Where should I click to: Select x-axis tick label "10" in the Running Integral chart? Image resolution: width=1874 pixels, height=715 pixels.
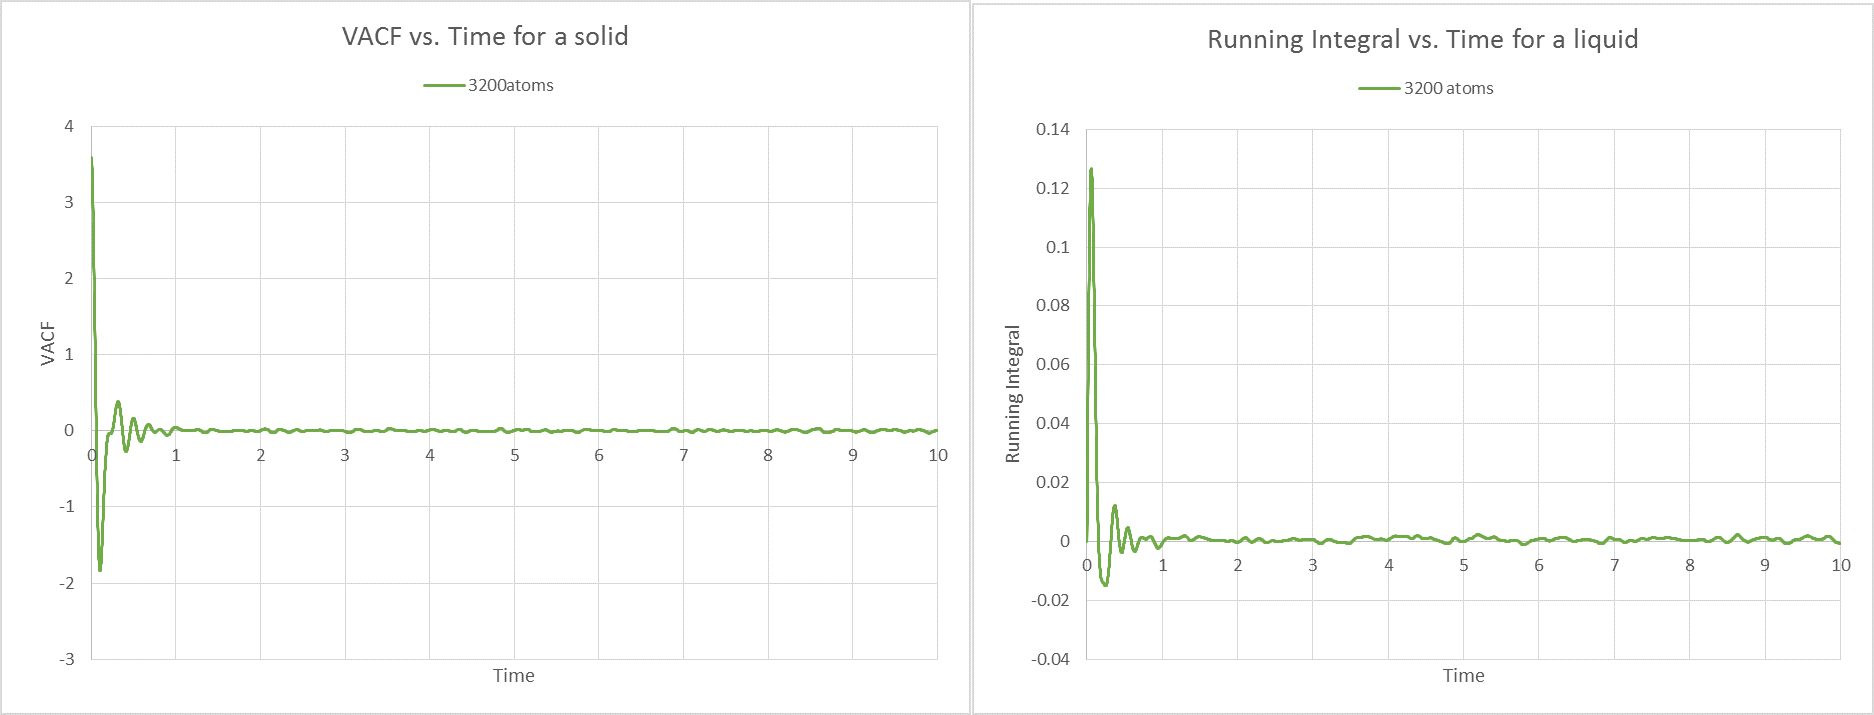pyautogui.click(x=1840, y=566)
